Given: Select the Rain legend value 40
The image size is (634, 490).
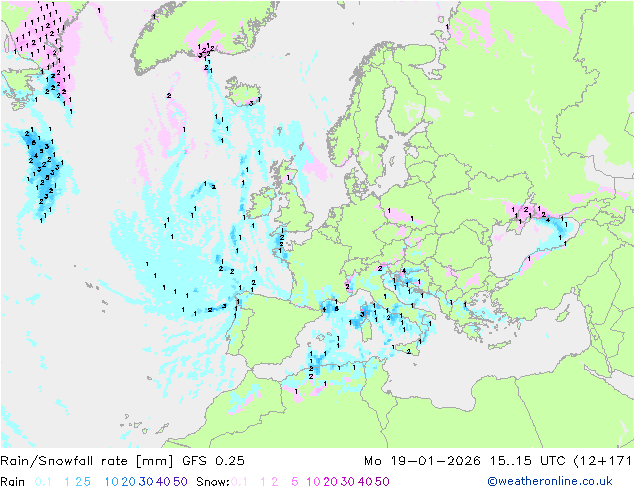Looking at the screenshot, I should 163,482.
